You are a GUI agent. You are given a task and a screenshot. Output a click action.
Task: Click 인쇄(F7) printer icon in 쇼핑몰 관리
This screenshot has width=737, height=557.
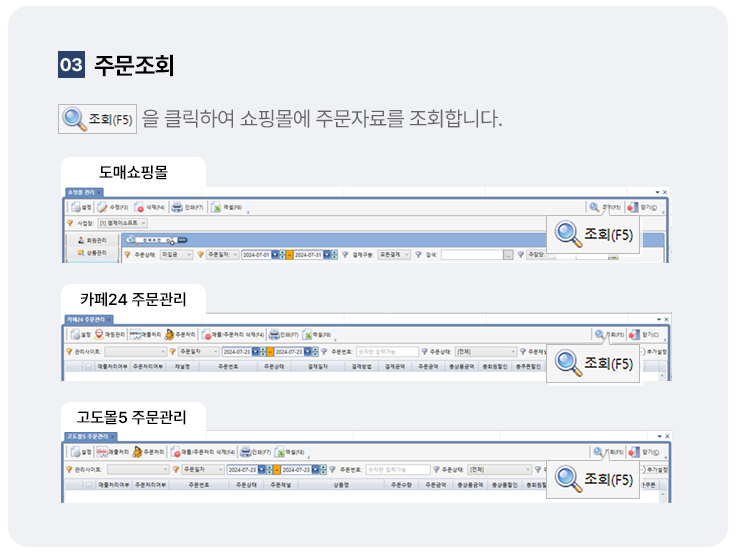177,207
